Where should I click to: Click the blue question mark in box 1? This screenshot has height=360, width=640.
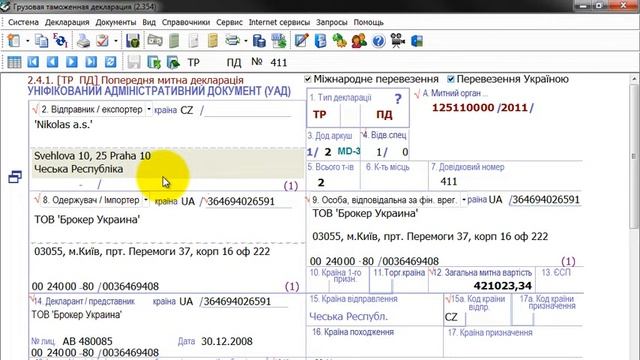click(x=398, y=98)
